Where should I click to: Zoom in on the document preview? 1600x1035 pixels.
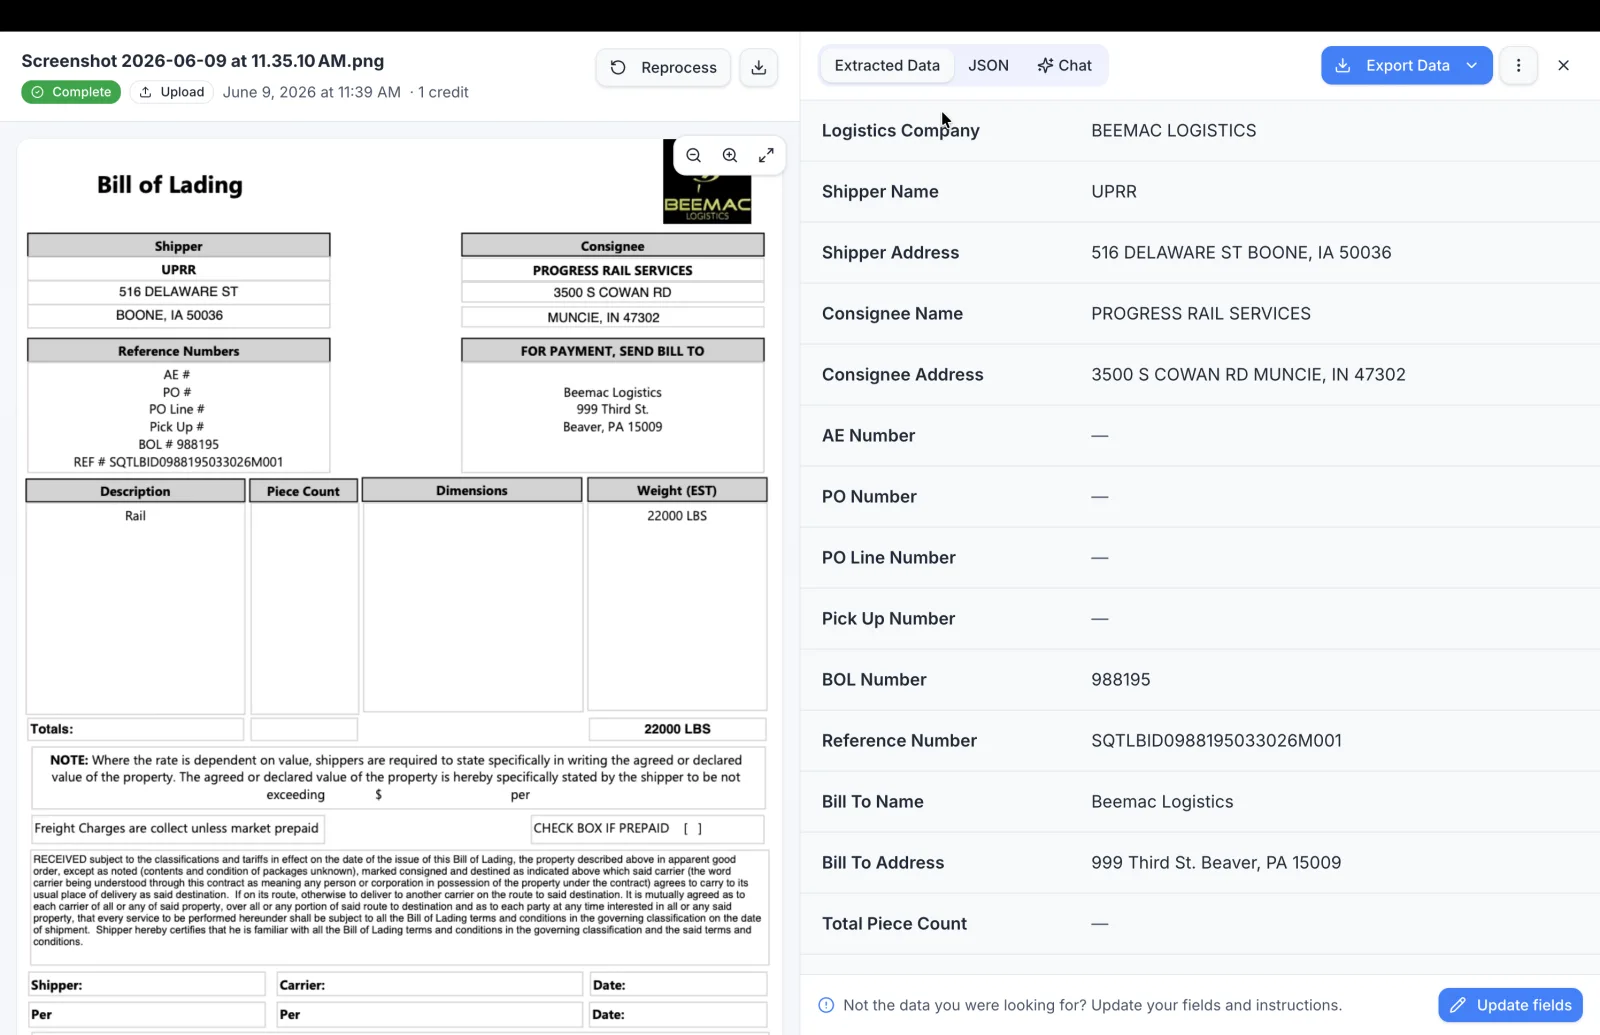730,155
